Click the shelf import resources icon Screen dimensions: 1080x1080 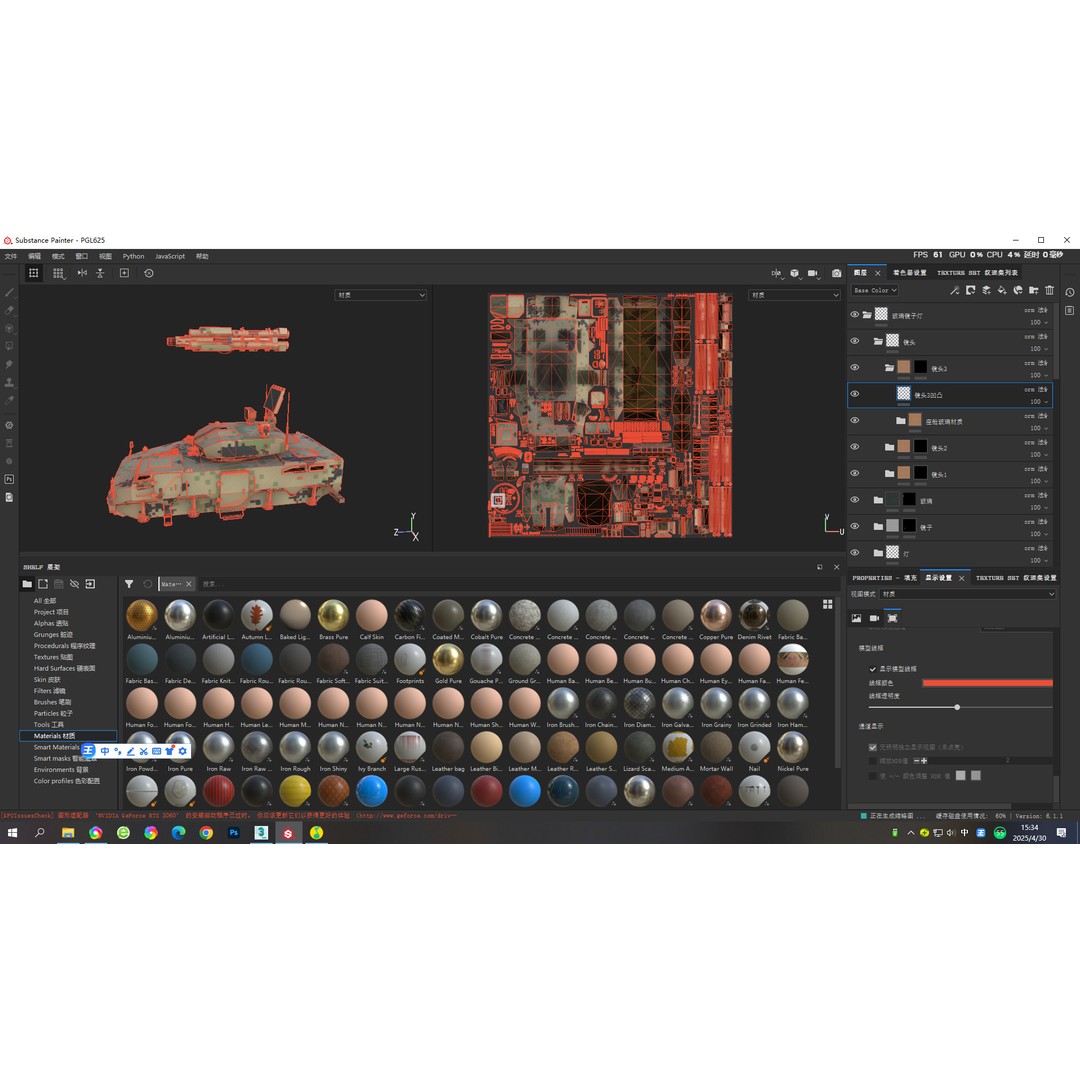(90, 584)
